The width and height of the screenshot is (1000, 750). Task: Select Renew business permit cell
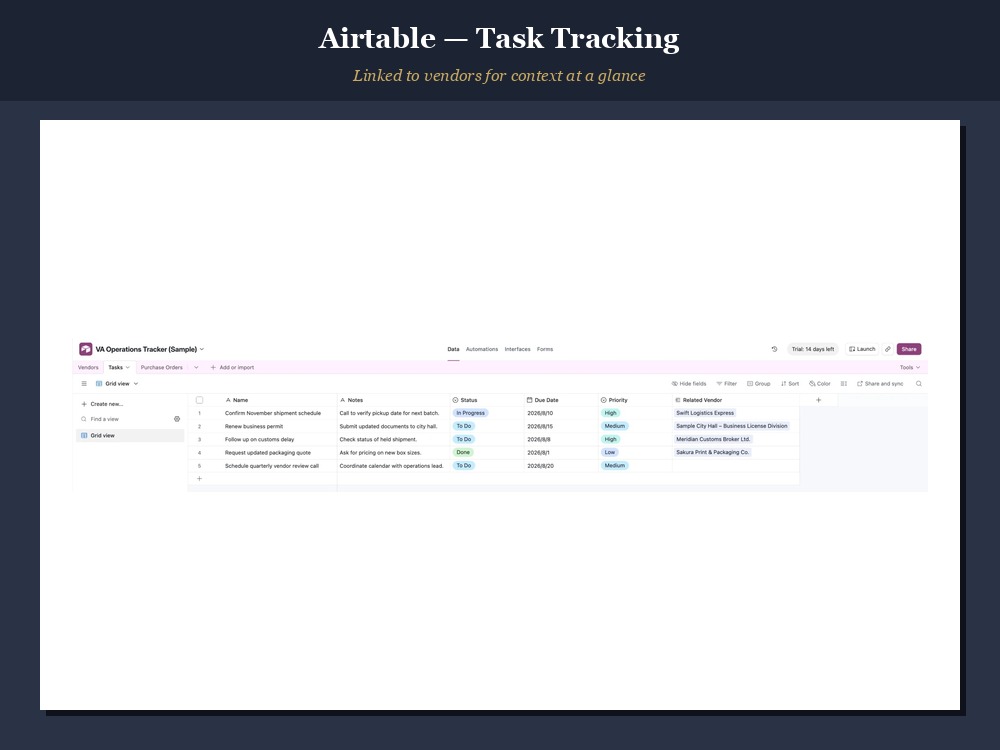[x=274, y=426]
